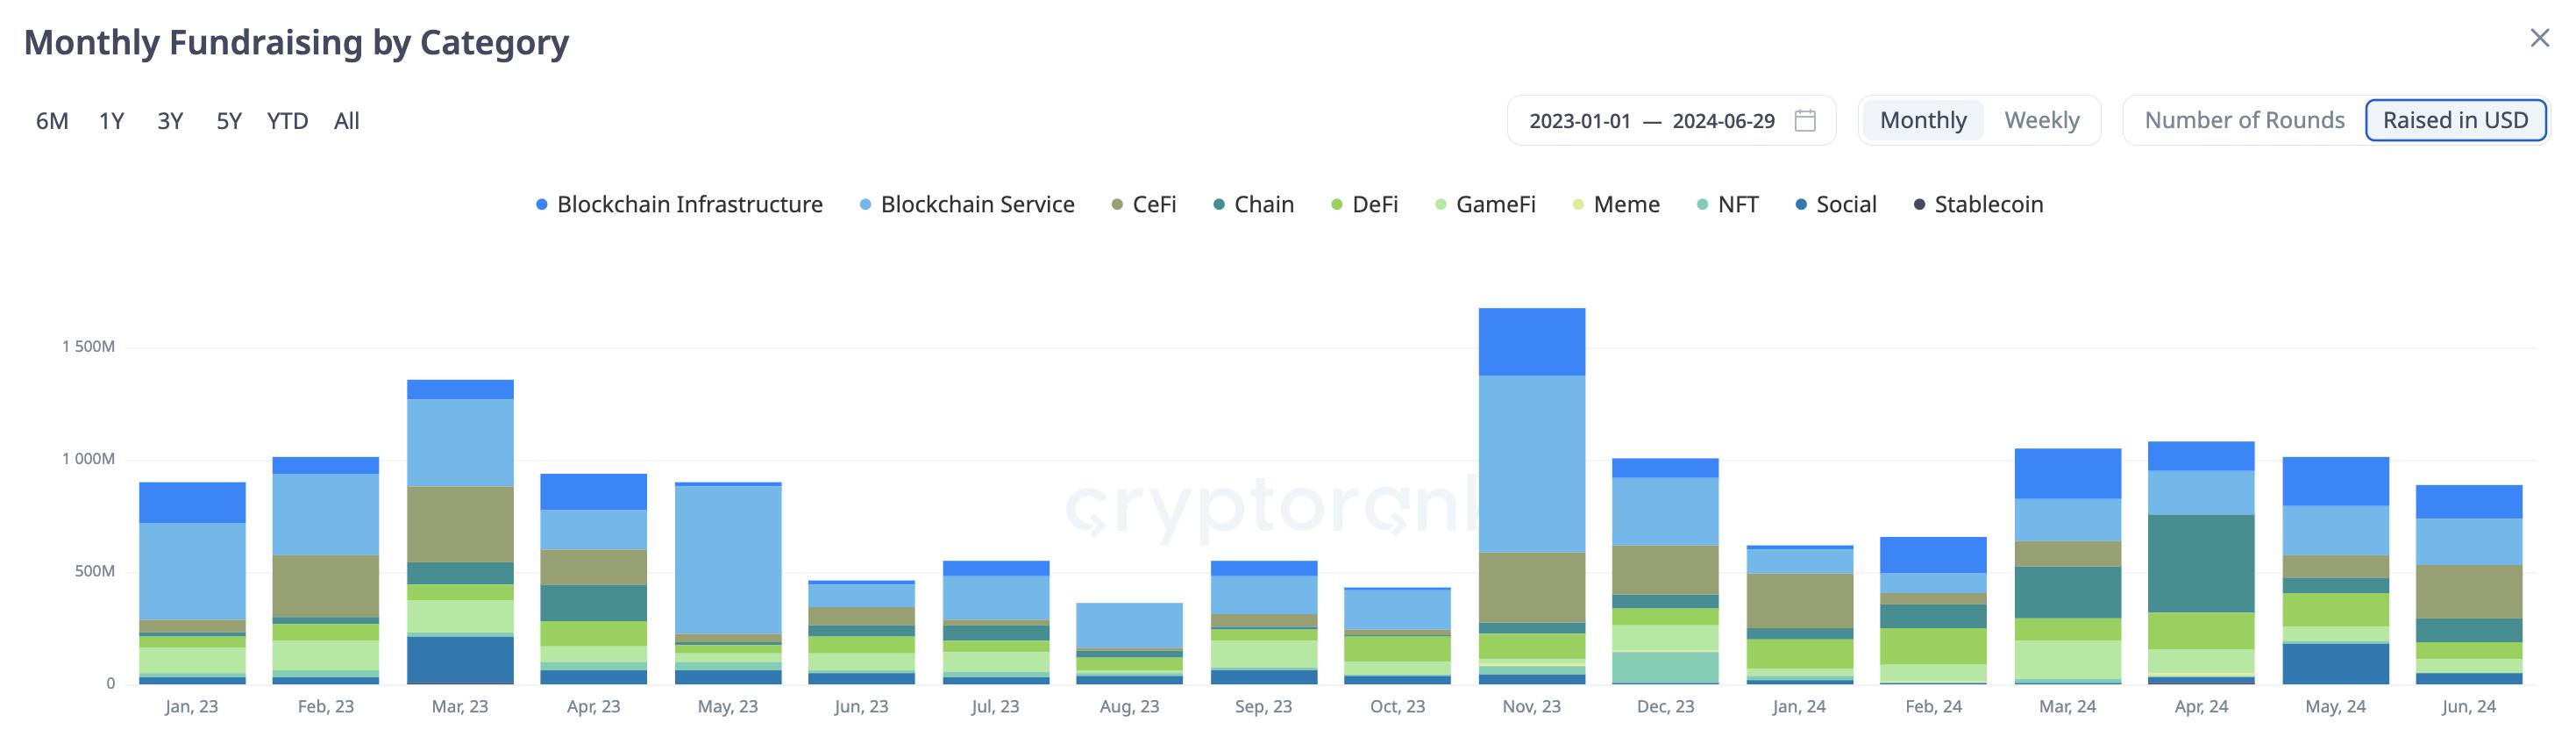Toggle the Meme category legend
The width and height of the screenshot is (2576, 737).
[1617, 205]
